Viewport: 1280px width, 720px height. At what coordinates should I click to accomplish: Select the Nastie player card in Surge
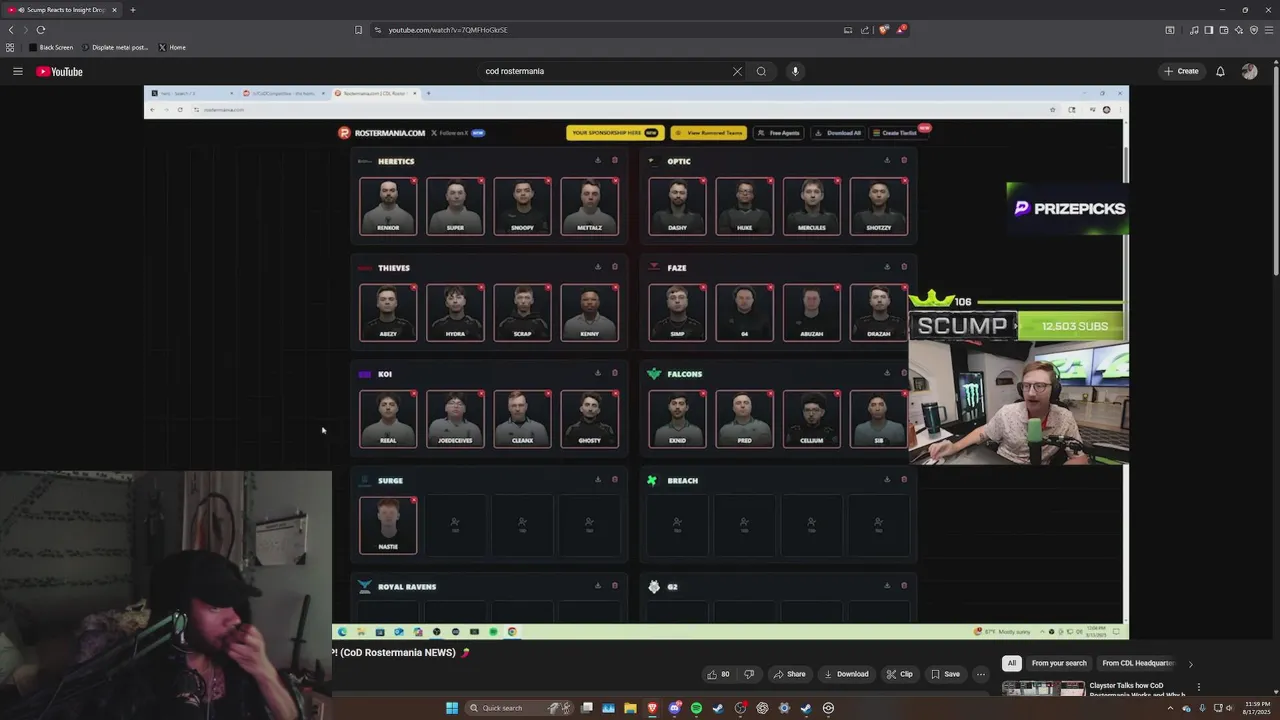[388, 525]
